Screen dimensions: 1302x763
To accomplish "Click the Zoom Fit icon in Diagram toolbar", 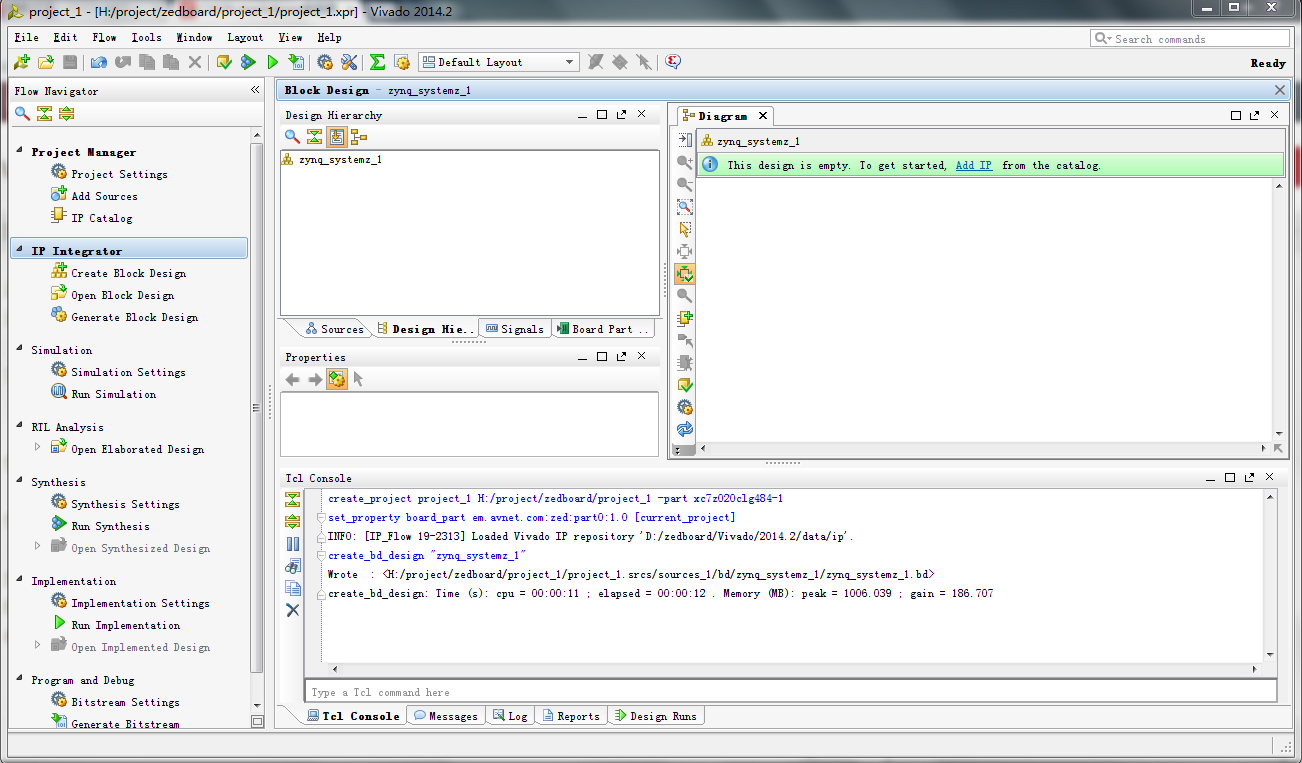I will click(685, 207).
